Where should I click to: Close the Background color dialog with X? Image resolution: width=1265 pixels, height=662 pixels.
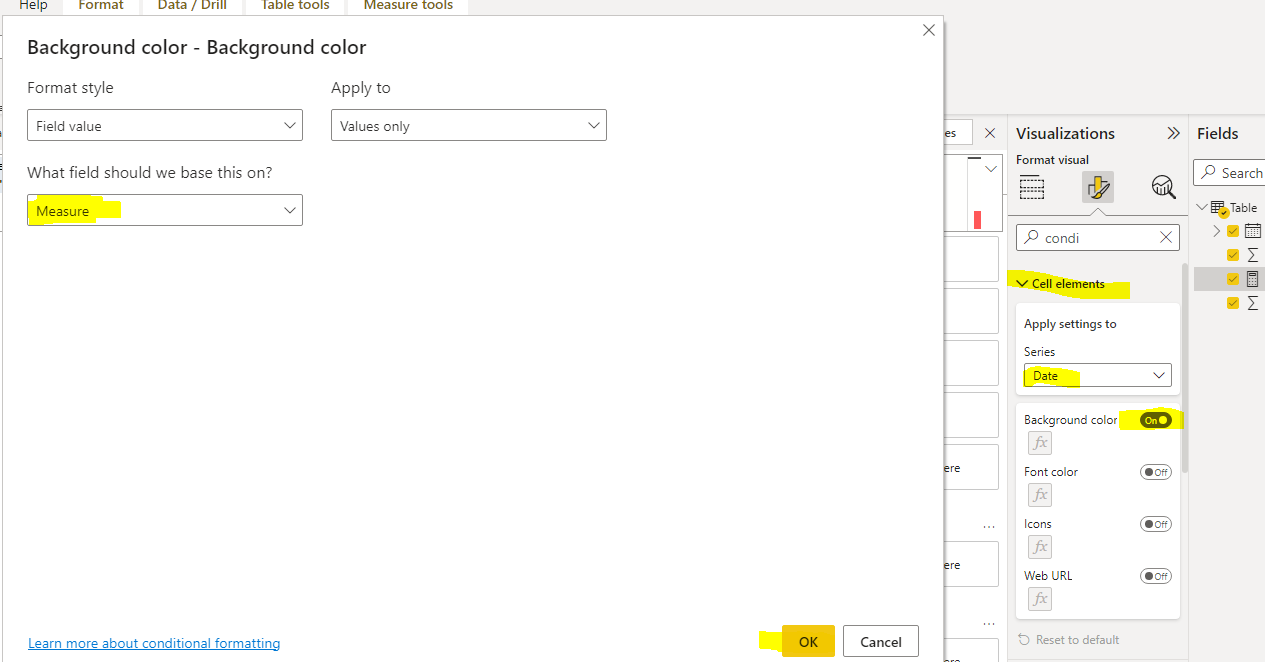[x=929, y=30]
